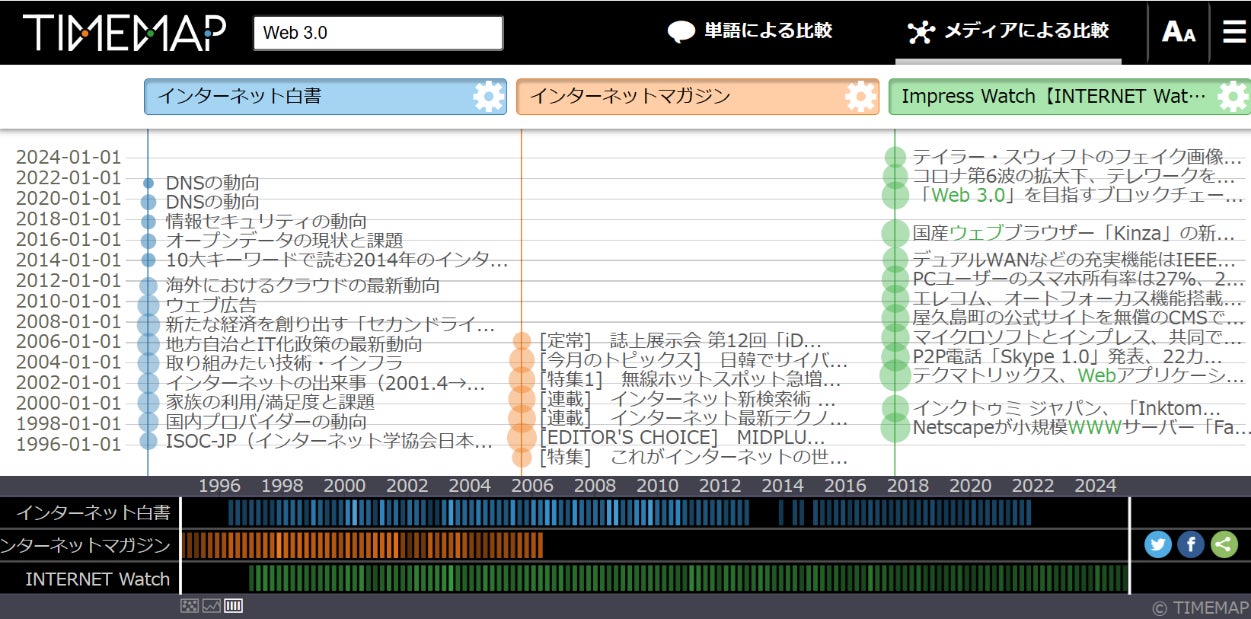1251x619 pixels.
Task: Click the TIMEMAP logo
Action: (x=124, y=33)
